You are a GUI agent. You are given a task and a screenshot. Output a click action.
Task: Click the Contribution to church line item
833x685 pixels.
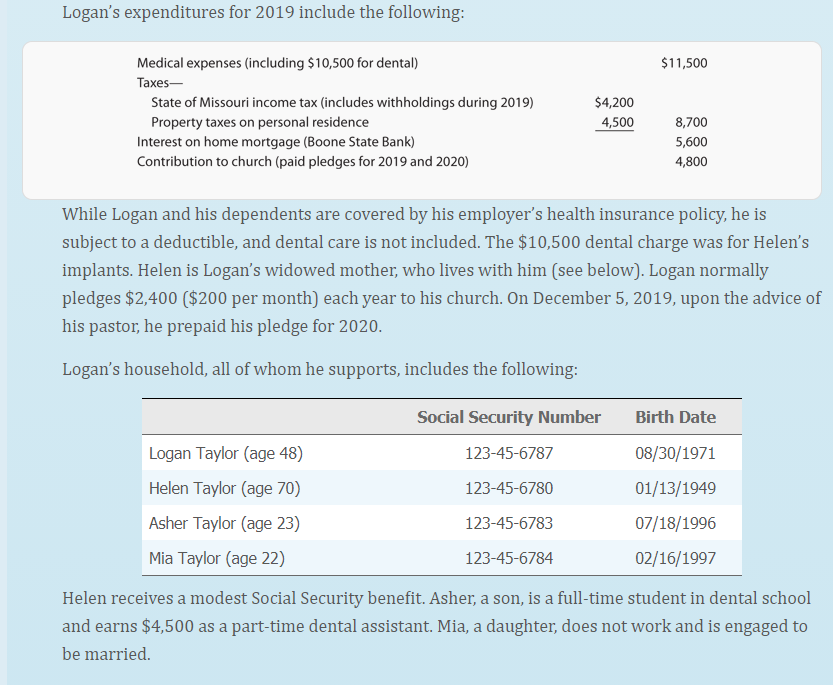pos(303,162)
